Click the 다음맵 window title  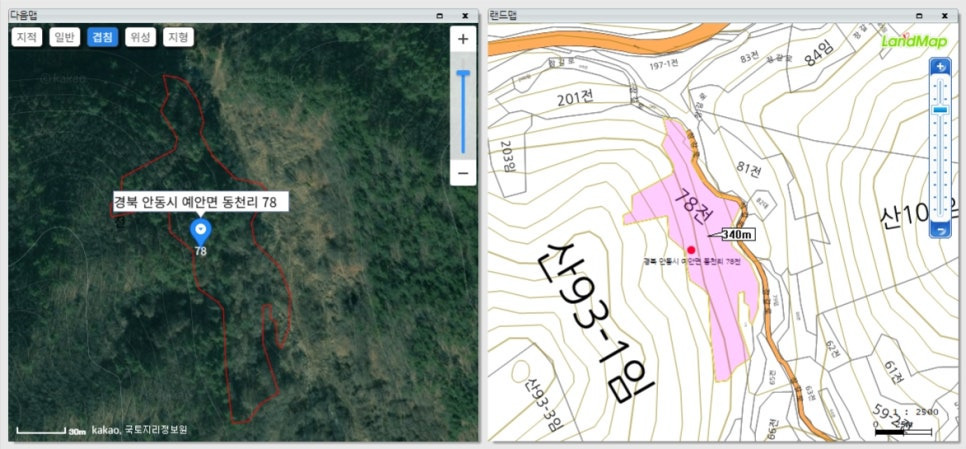pyautogui.click(x=23, y=15)
